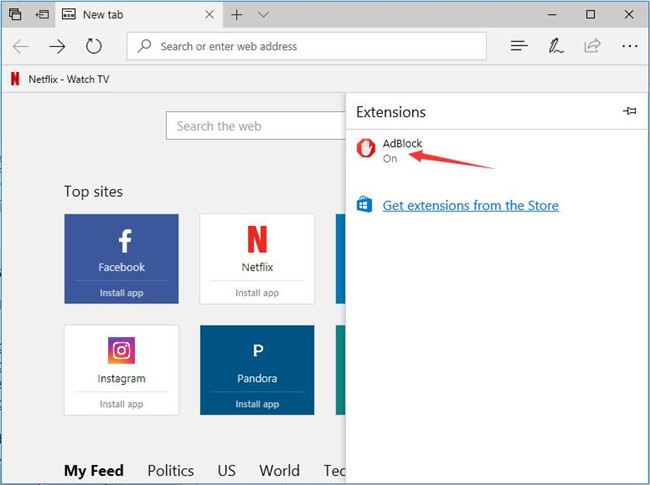Open a new tab with plus button
The width and height of the screenshot is (650, 485).
click(237, 15)
